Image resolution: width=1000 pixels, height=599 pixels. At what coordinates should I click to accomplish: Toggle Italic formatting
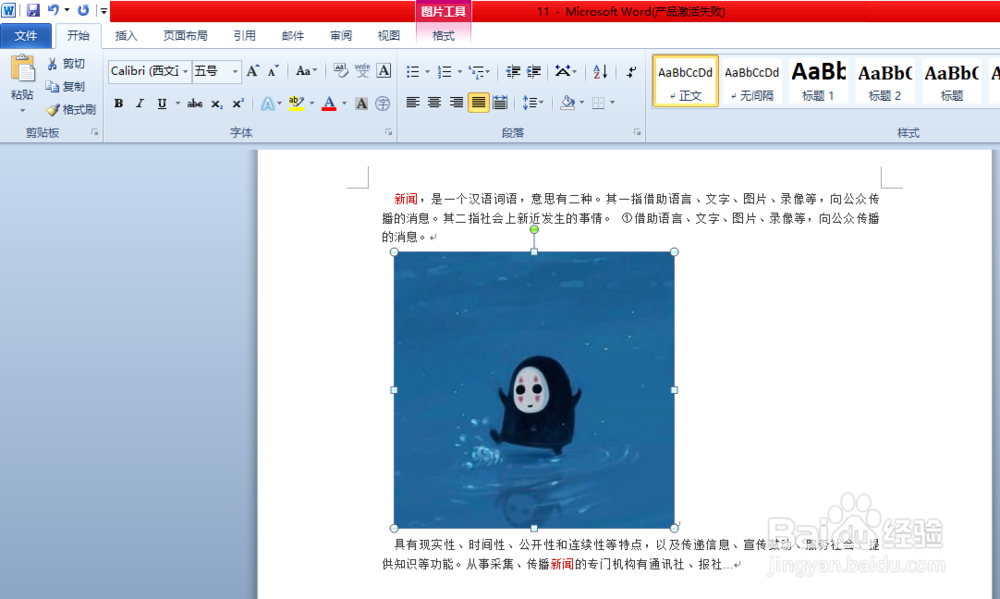pyautogui.click(x=140, y=103)
